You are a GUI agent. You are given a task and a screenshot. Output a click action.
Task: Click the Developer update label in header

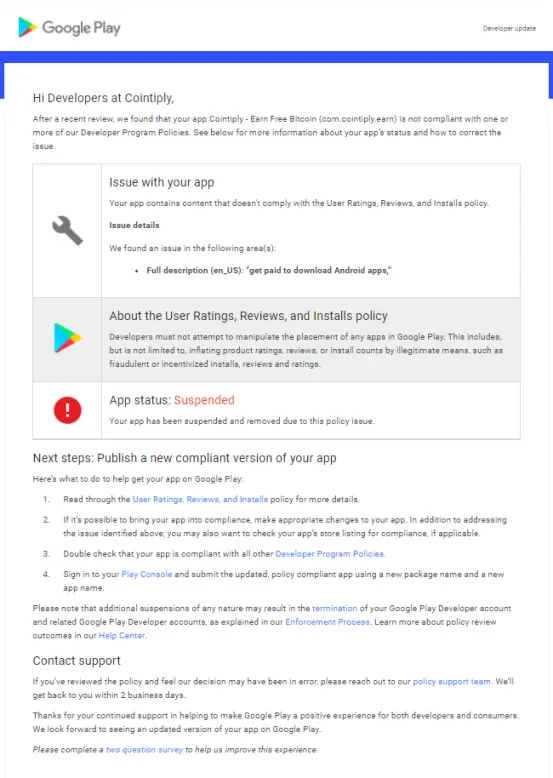(509, 28)
